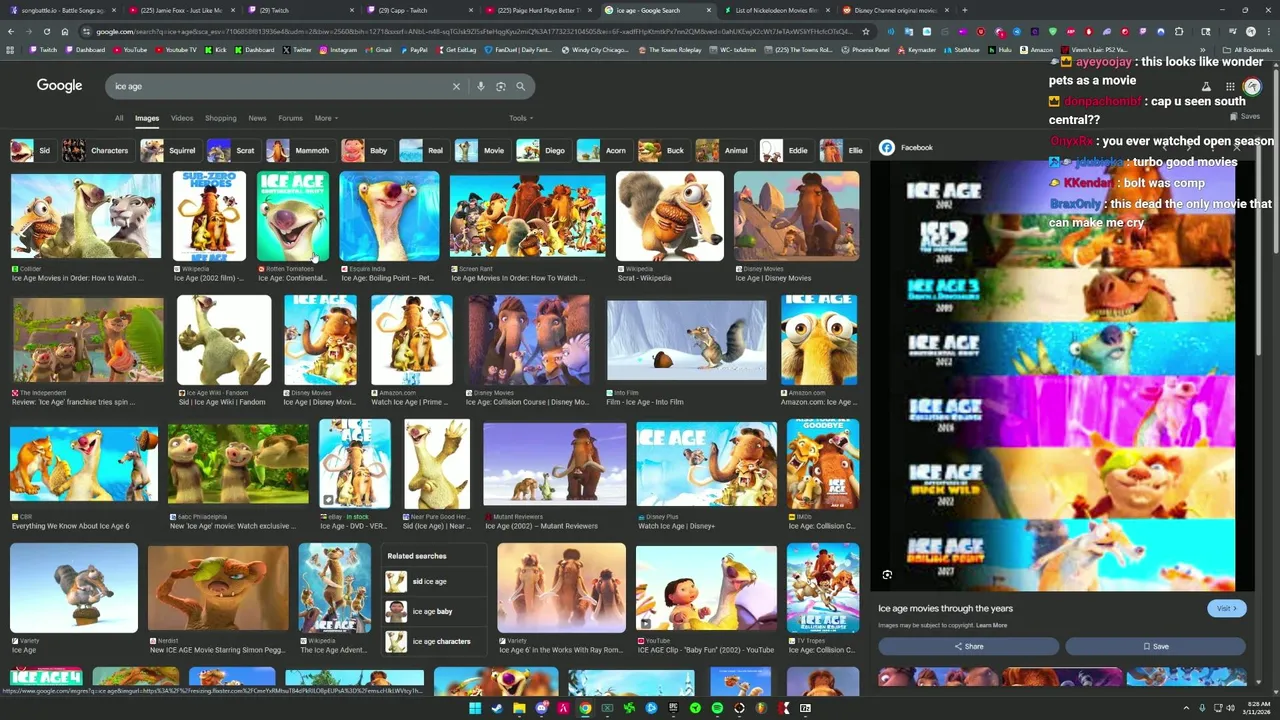Bookmark this page with the star icon
1280x720 pixels.
pos(866,31)
